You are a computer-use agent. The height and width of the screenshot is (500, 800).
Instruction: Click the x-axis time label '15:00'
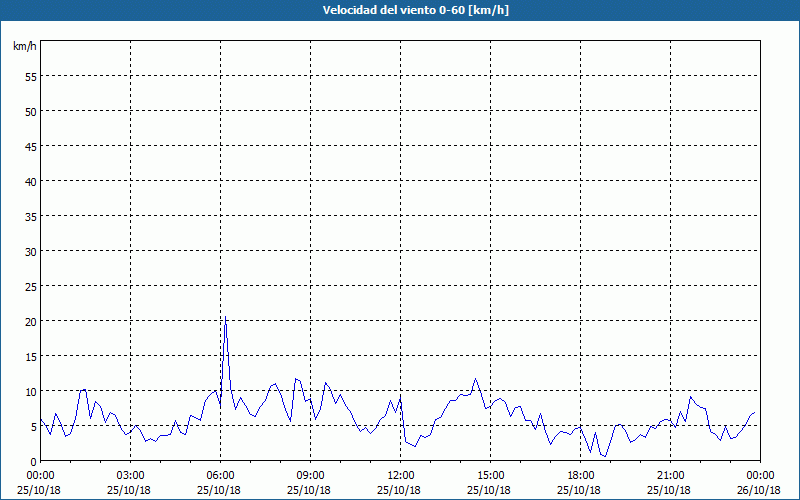(x=490, y=476)
